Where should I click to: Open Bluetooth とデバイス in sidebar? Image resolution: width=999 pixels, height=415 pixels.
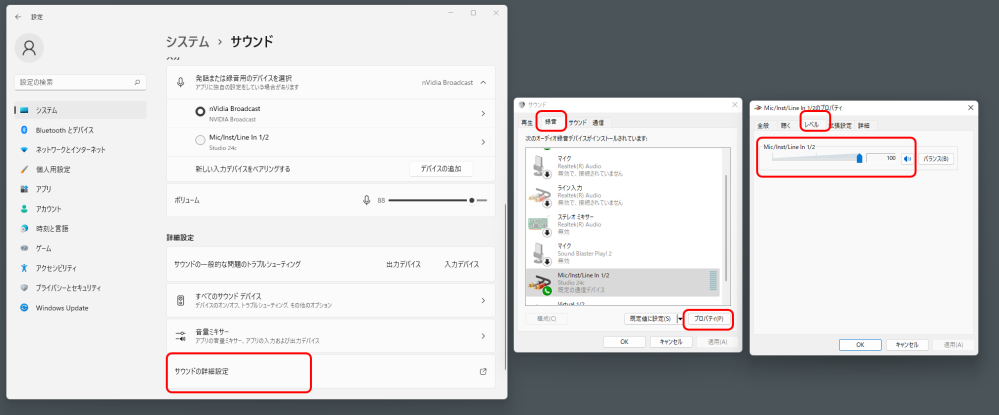click(x=64, y=130)
